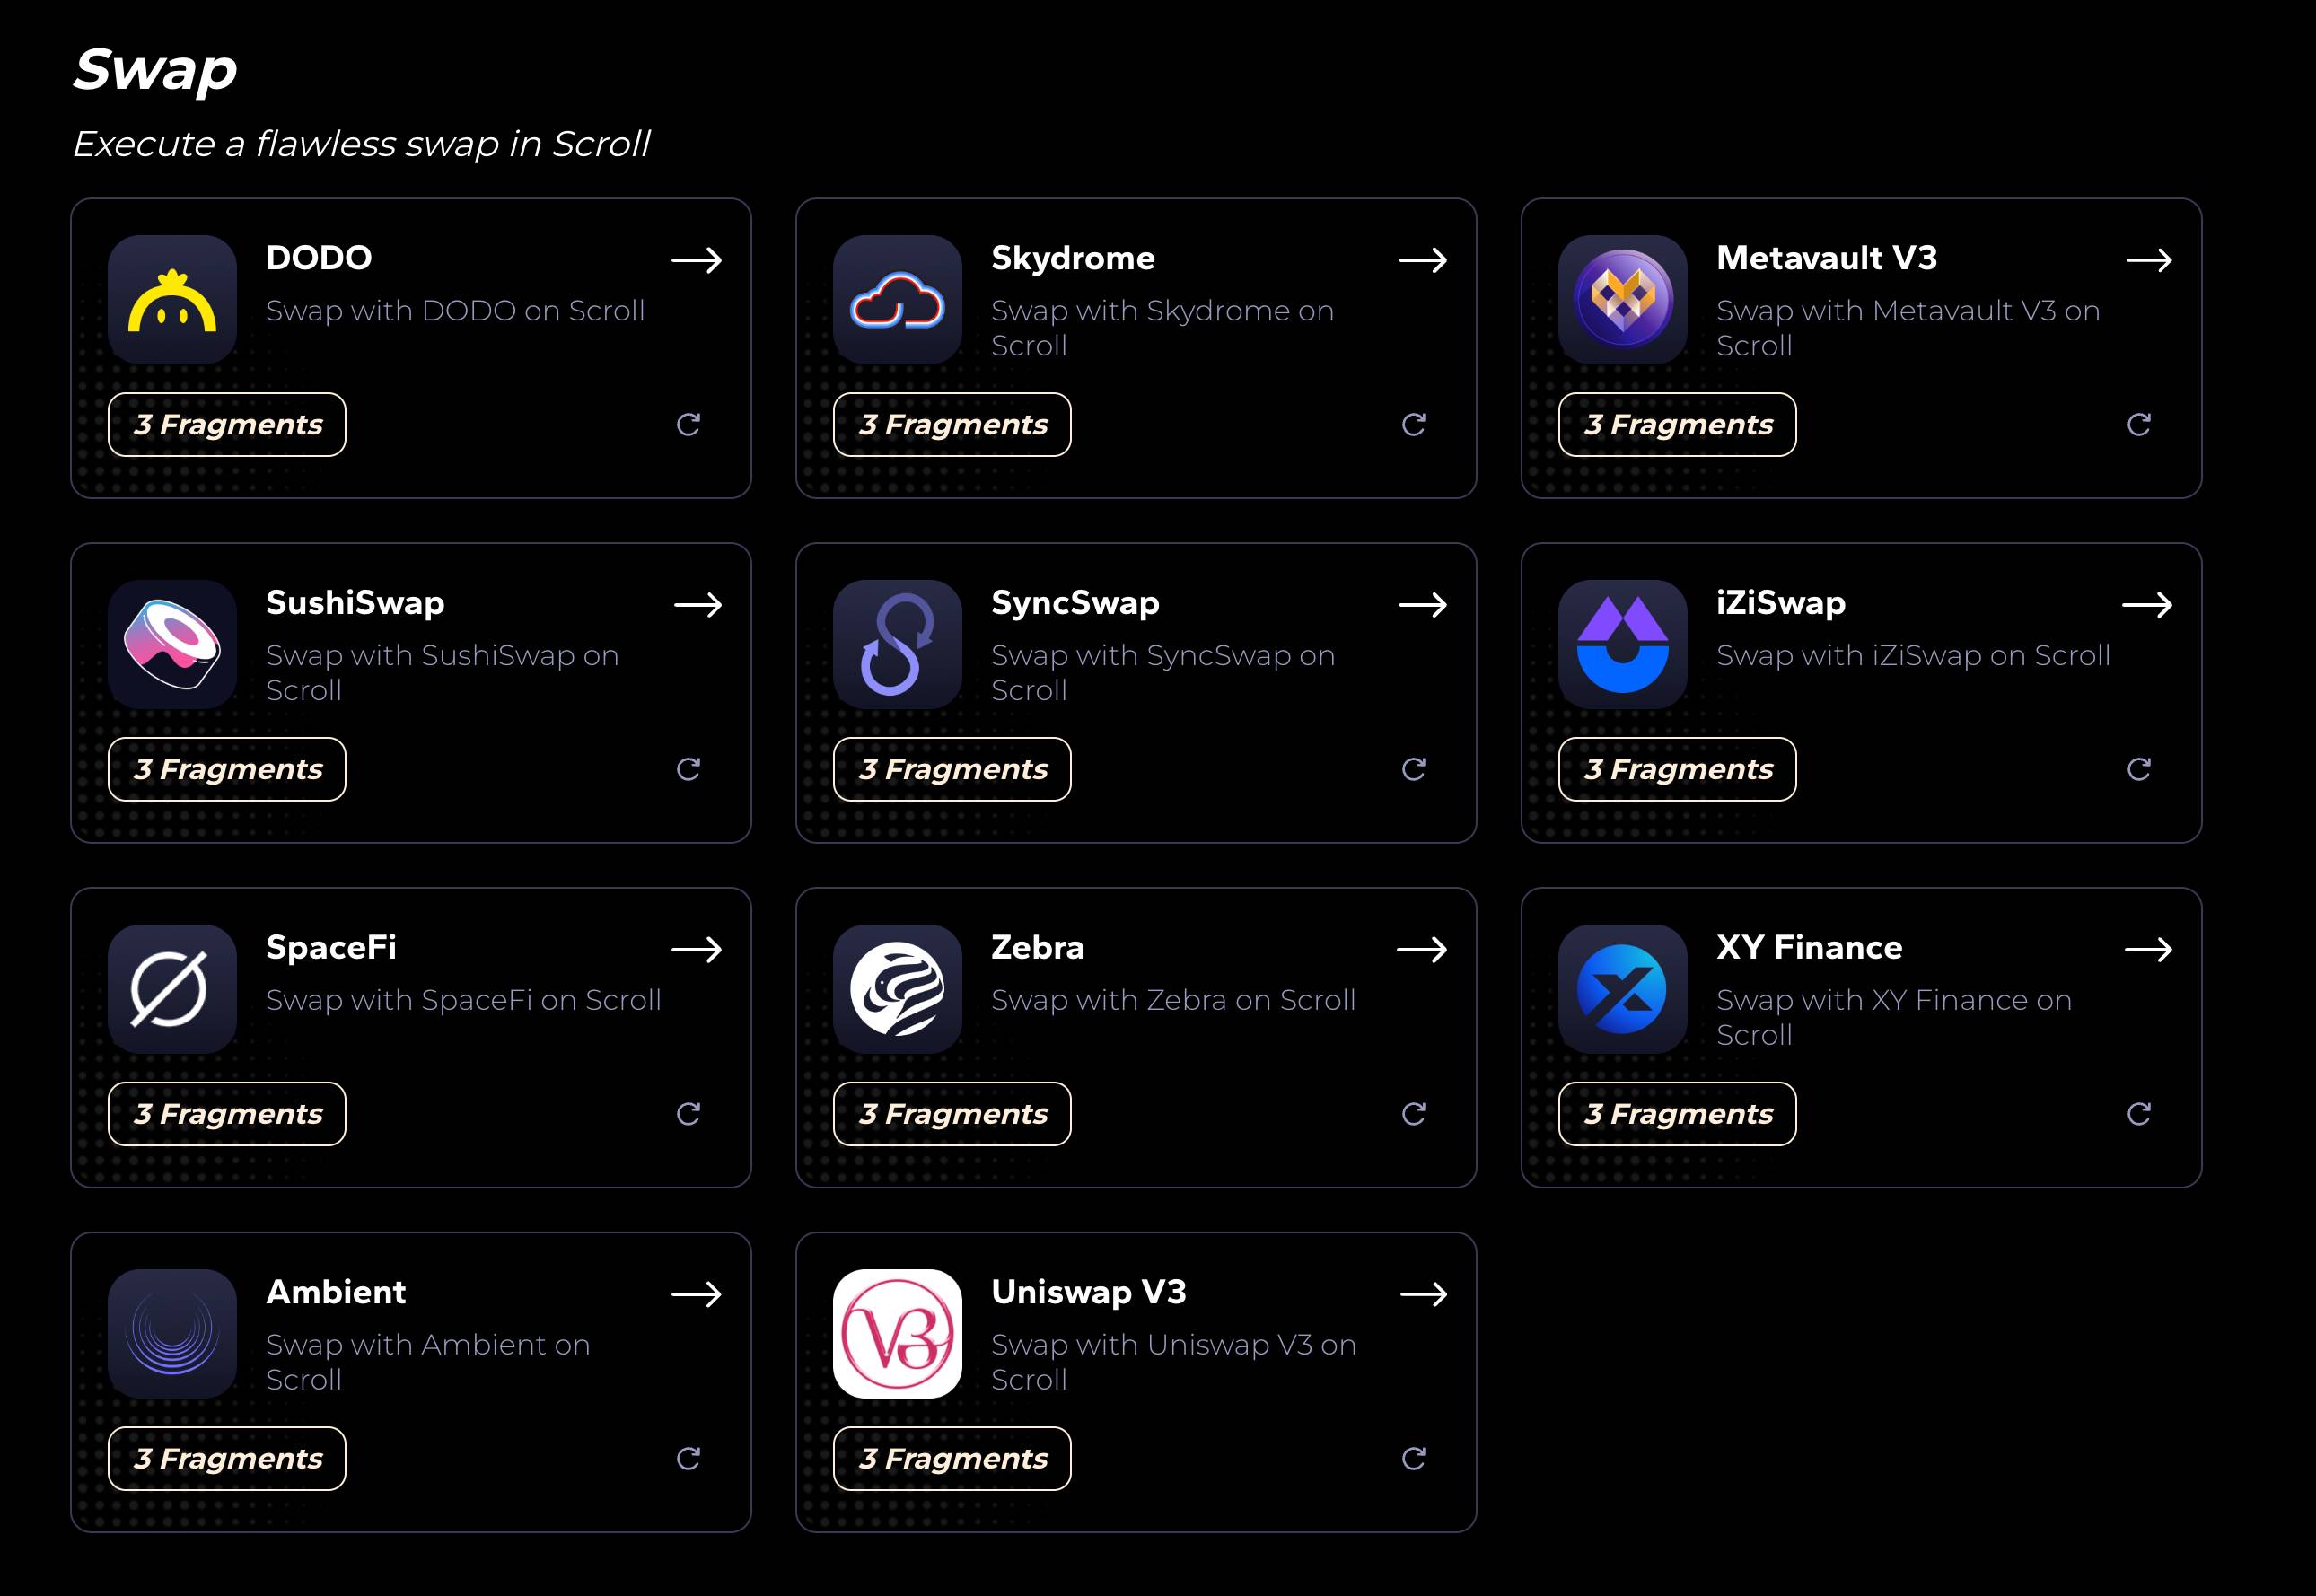Screen dimensions: 2316x1596
Task: Click the 3 Fragments badge on SushiSwap
Action: 227,769
